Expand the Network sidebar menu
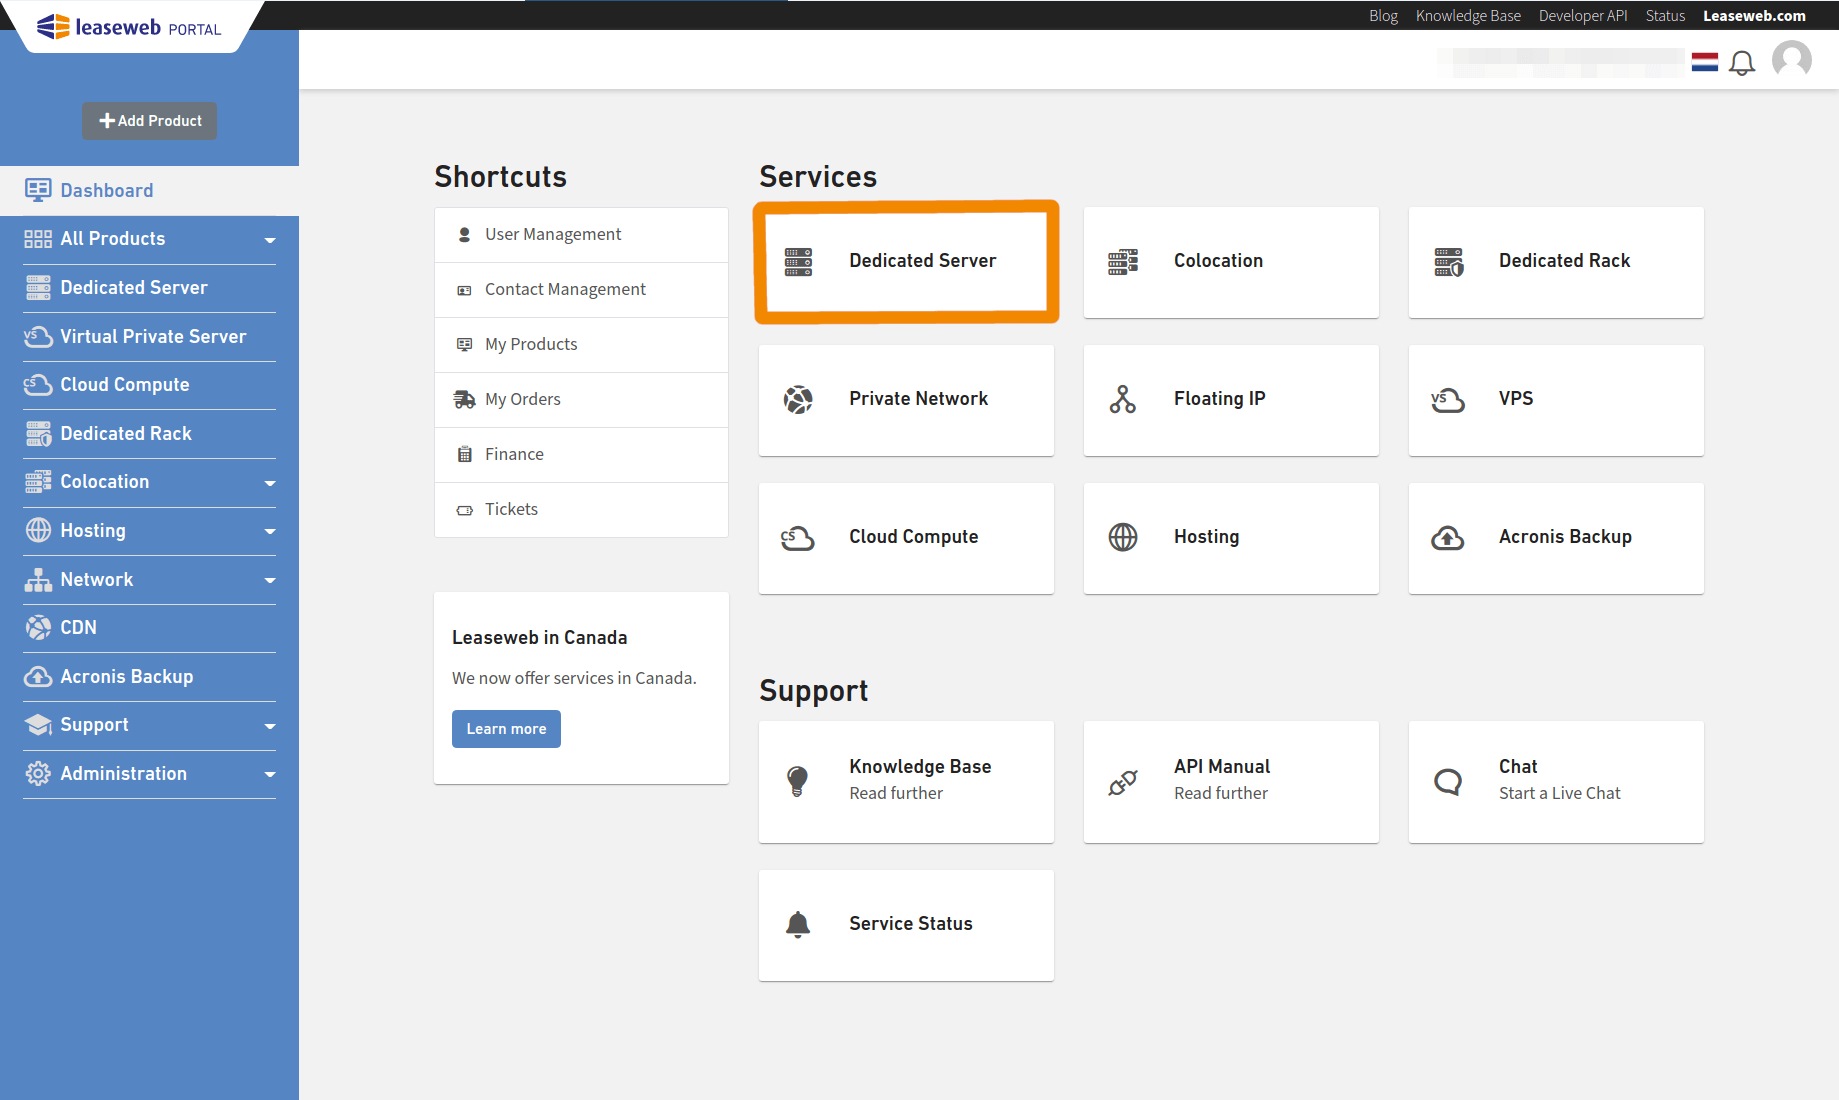Screen dimensions: 1839x1100 [x=268, y=580]
